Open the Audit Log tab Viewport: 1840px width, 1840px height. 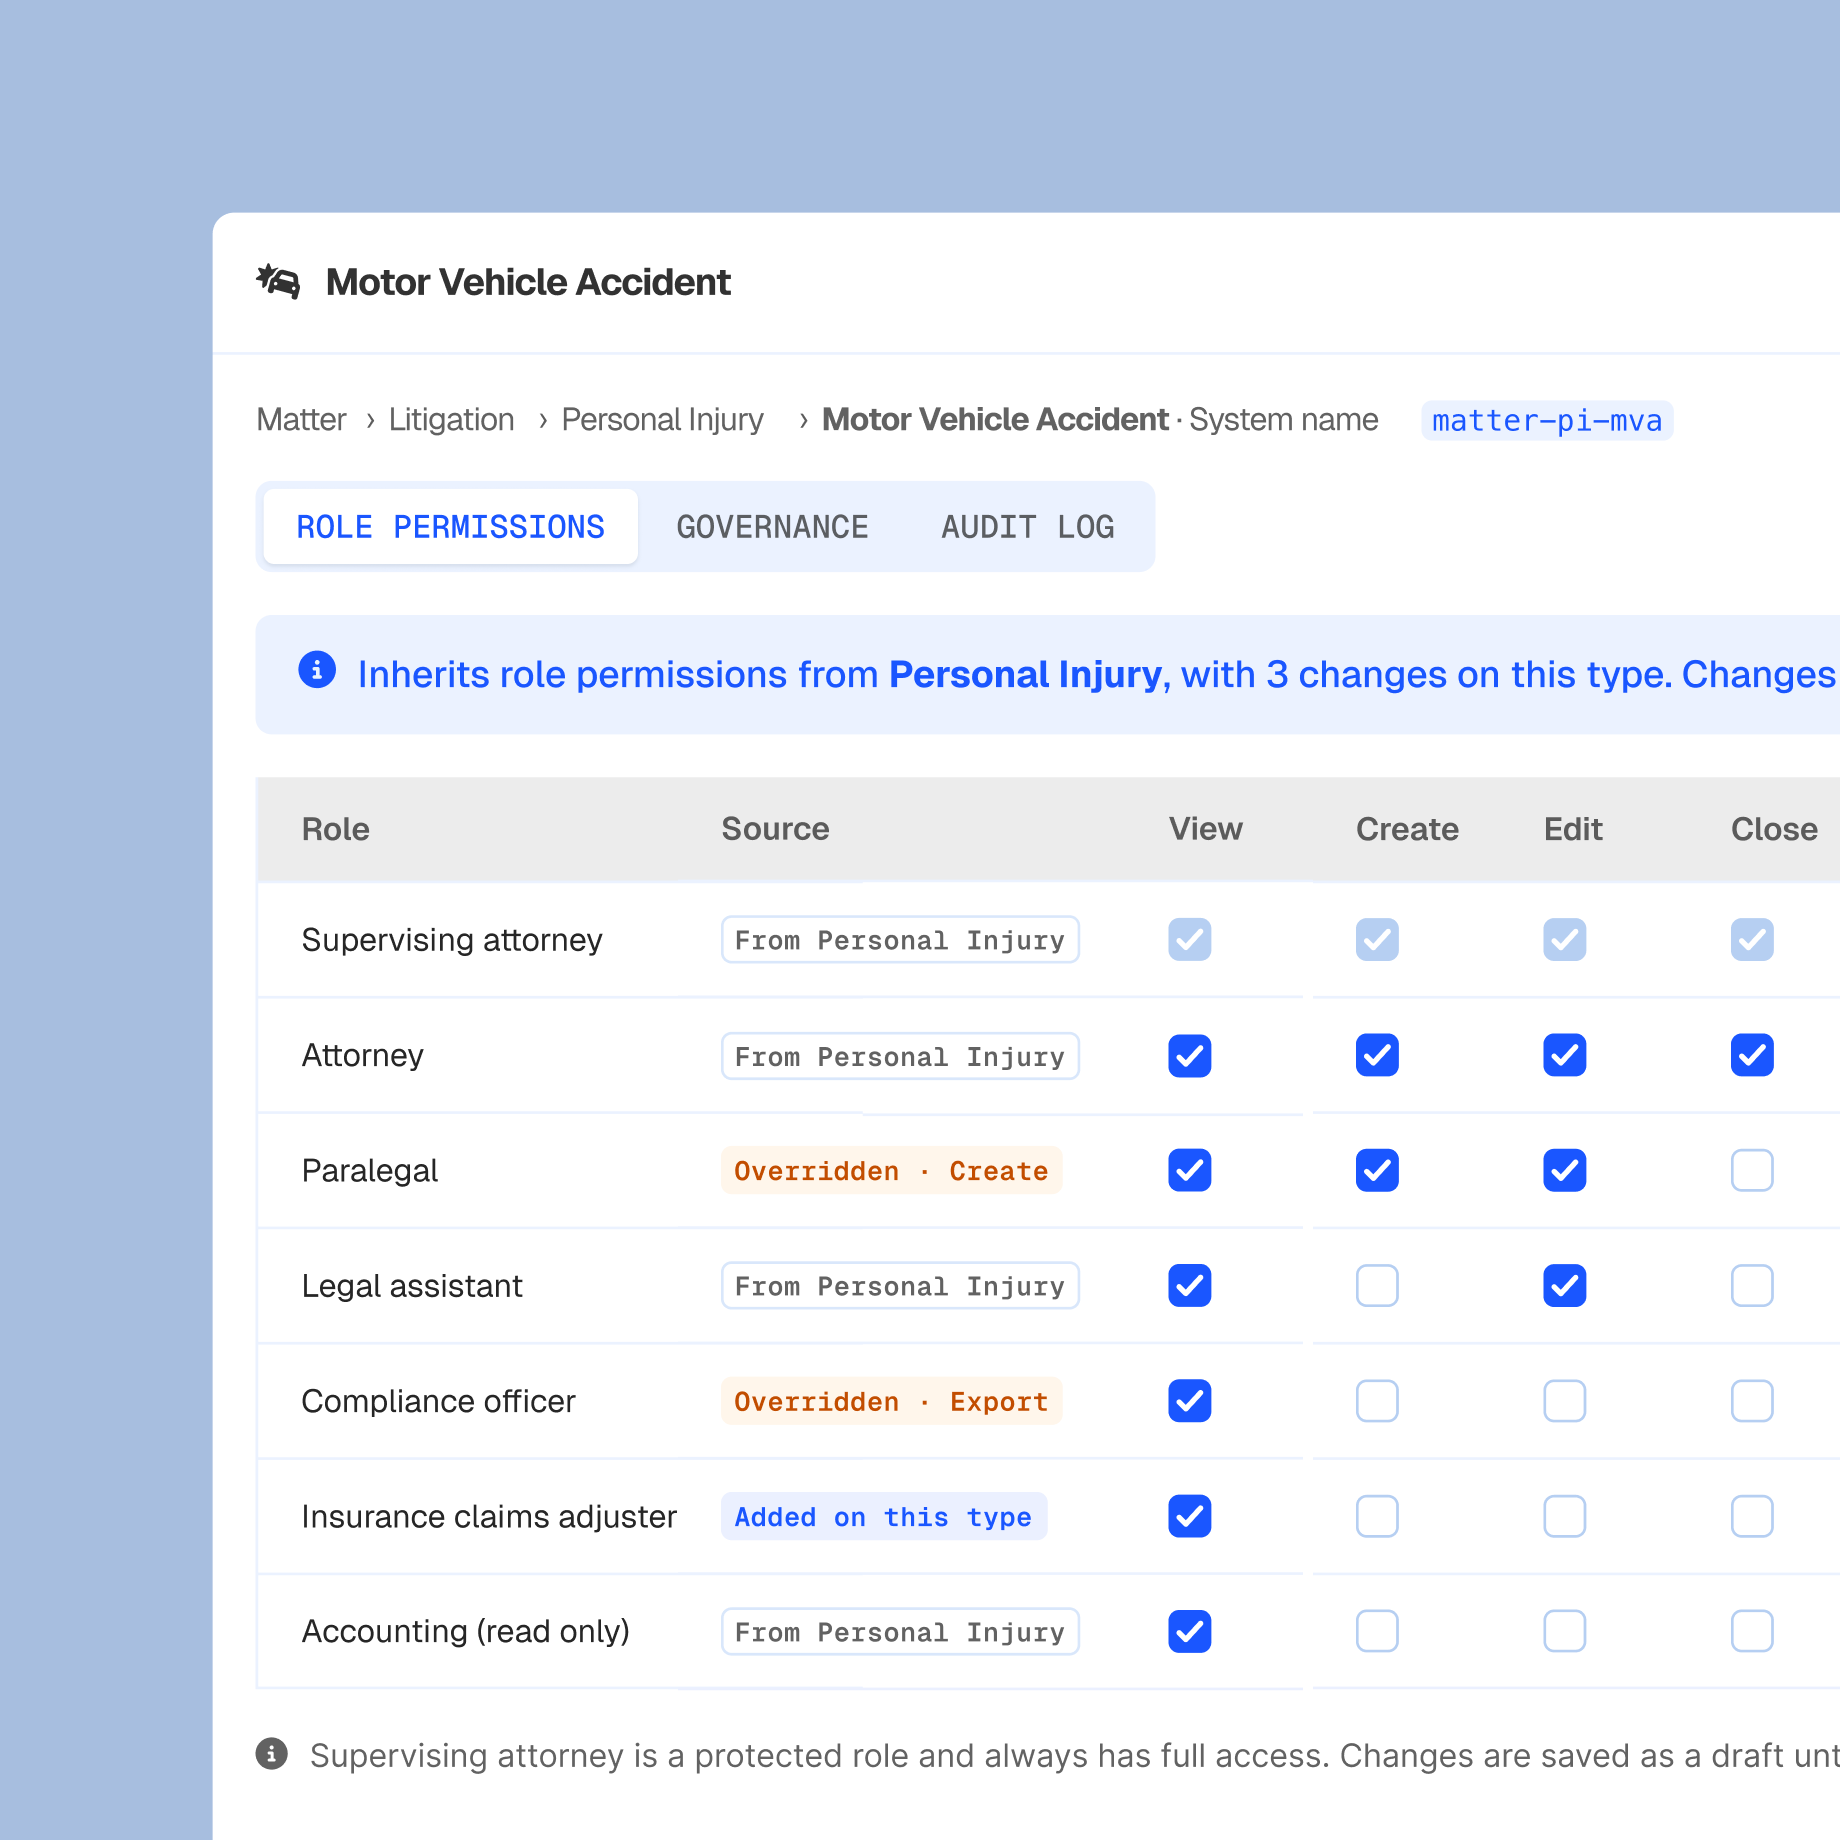click(1027, 527)
